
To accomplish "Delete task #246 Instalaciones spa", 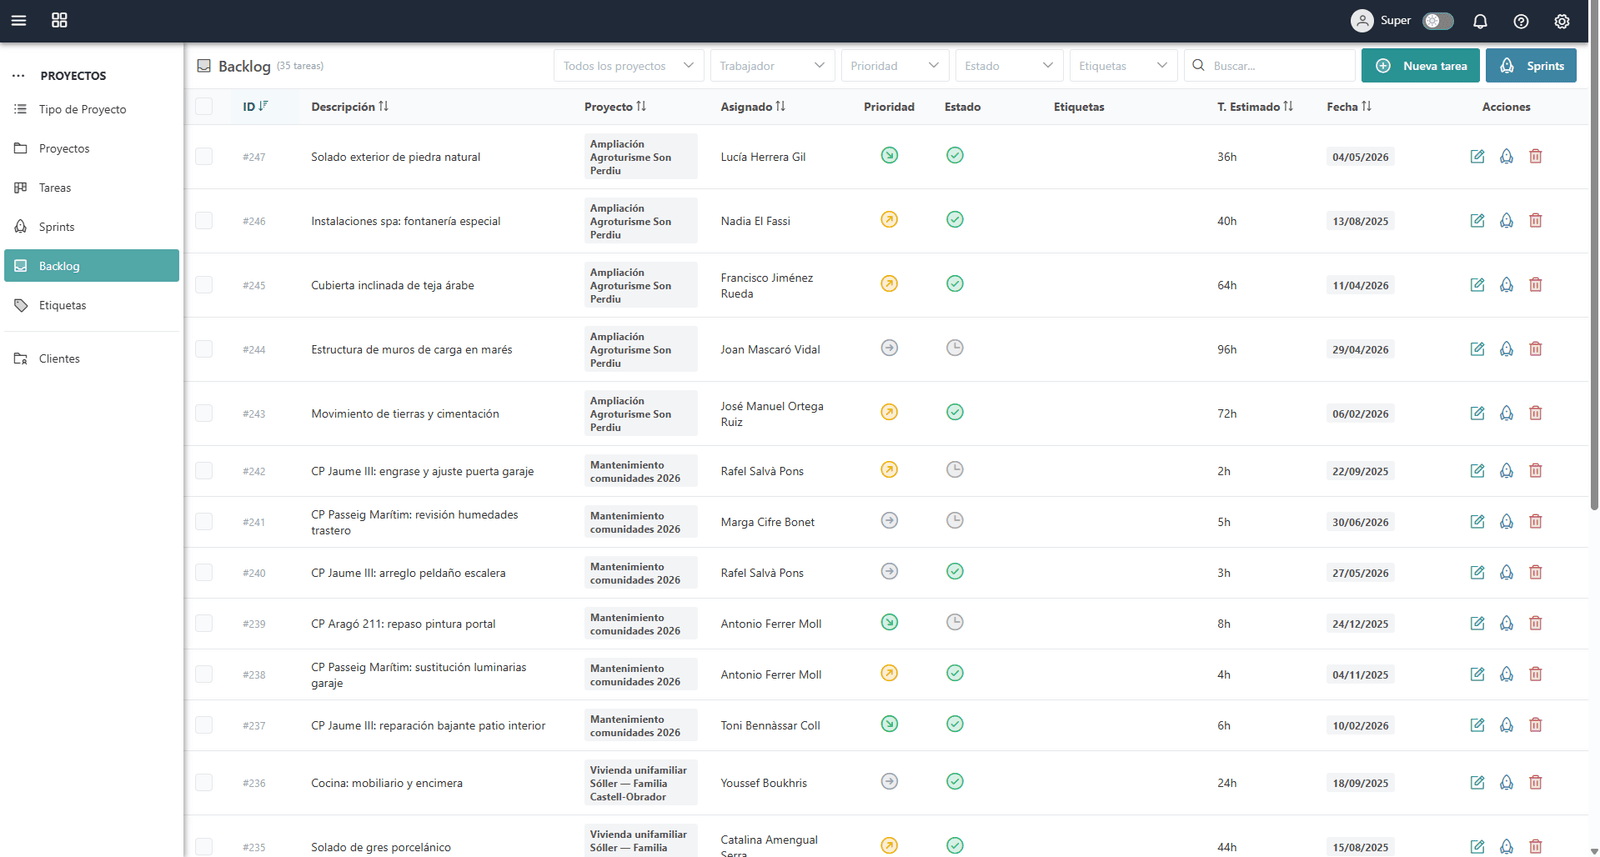I will pos(1536,220).
